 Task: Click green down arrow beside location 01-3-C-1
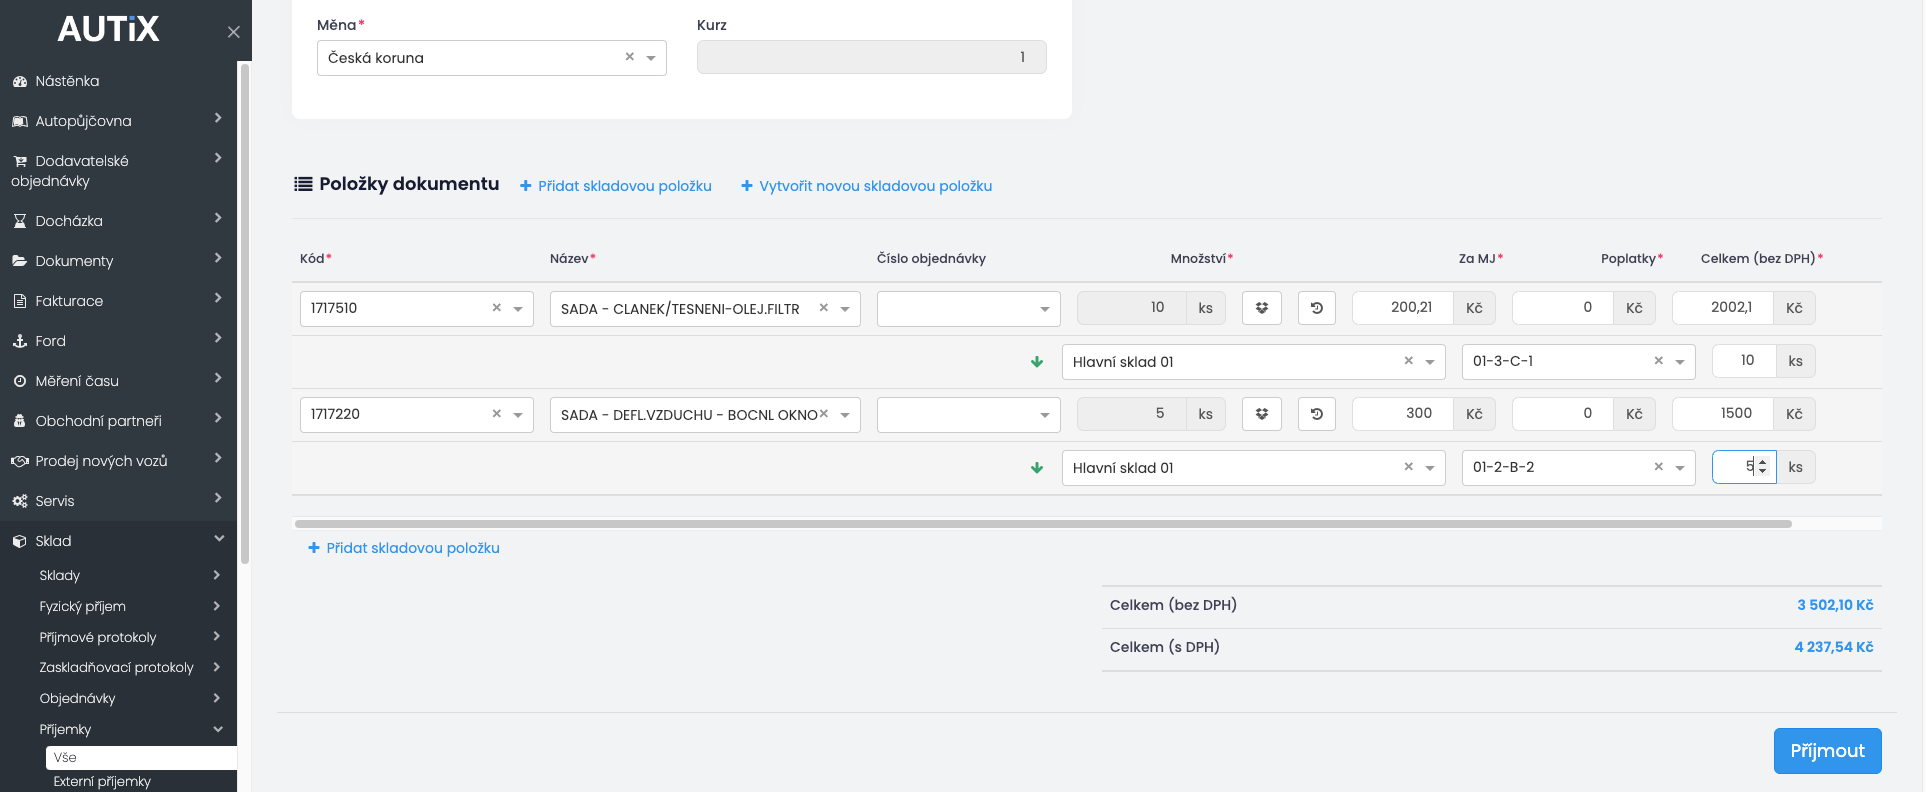[x=1037, y=362]
